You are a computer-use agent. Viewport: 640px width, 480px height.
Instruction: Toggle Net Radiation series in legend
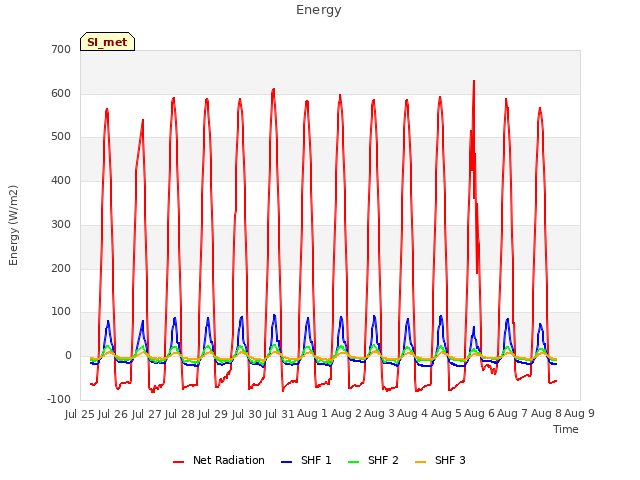[x=219, y=460]
